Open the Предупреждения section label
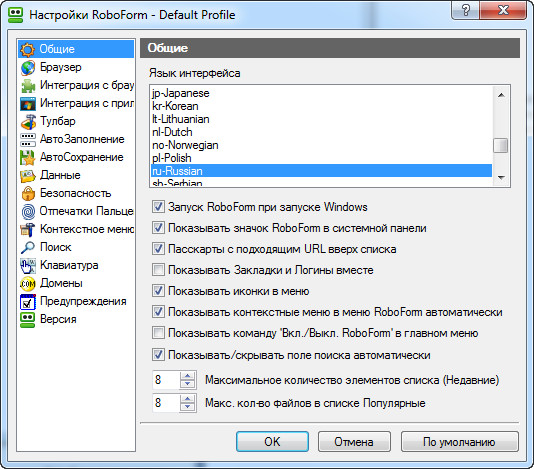Image resolution: width=534 pixels, height=469 pixels. point(83,301)
